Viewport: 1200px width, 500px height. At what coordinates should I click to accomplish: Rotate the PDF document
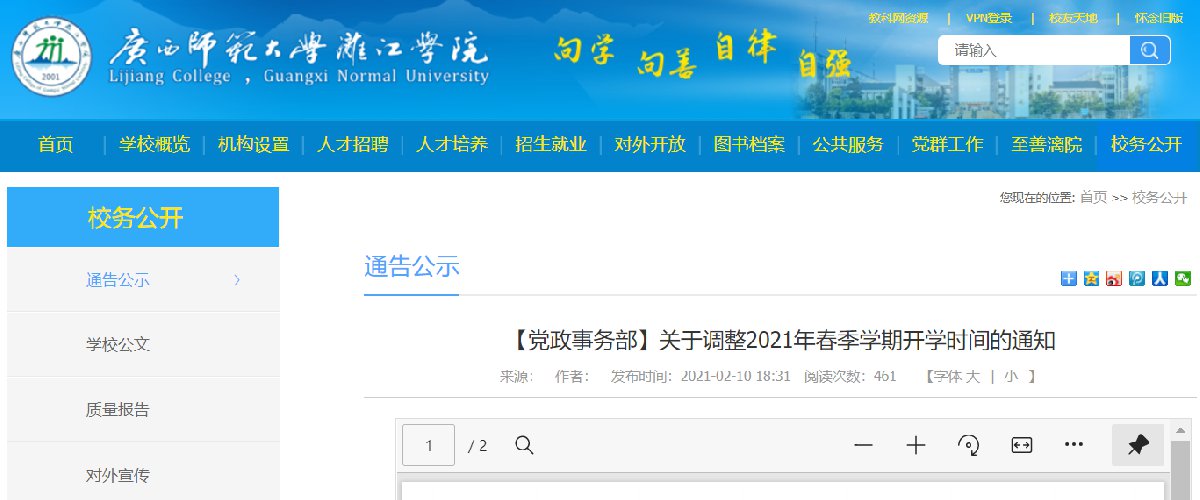(x=968, y=445)
